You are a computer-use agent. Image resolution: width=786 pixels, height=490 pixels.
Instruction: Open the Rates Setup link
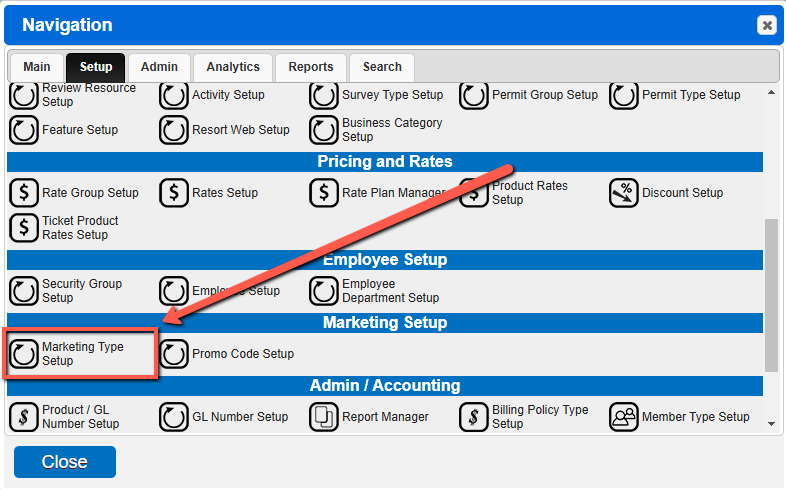pos(225,193)
